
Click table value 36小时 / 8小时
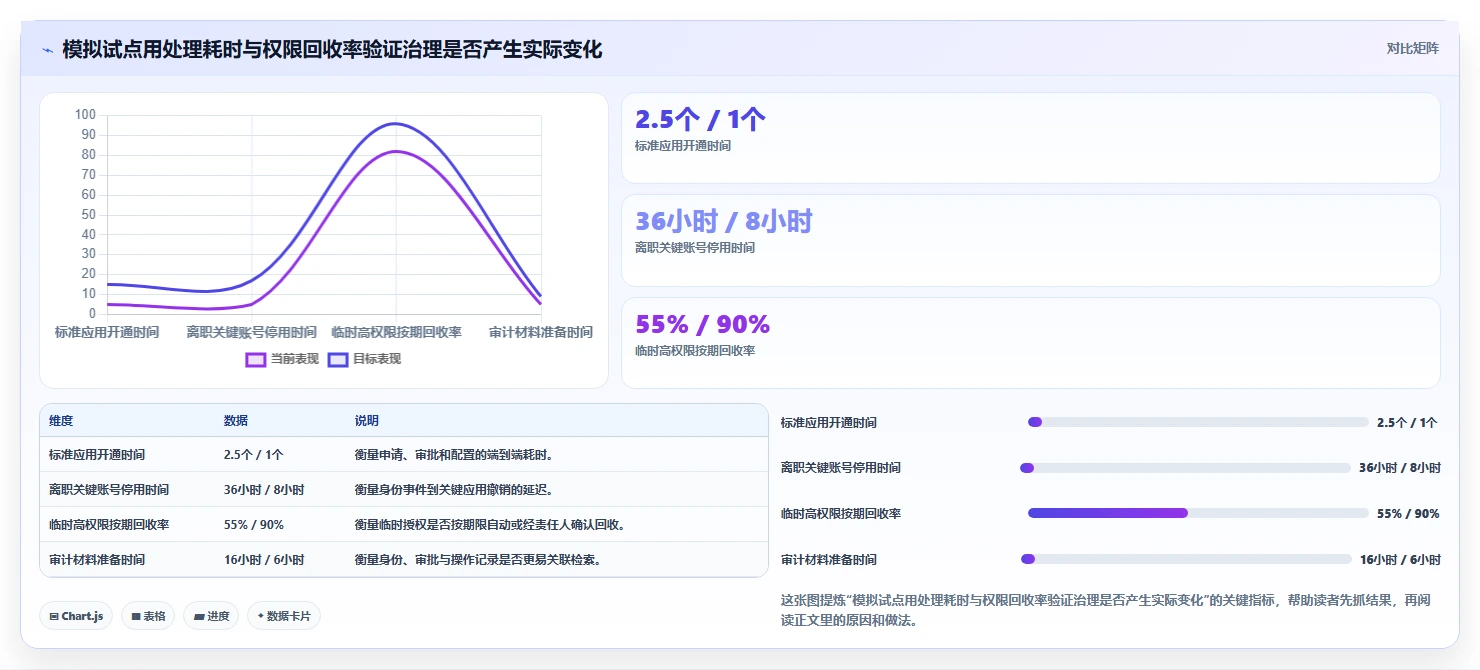[264, 490]
